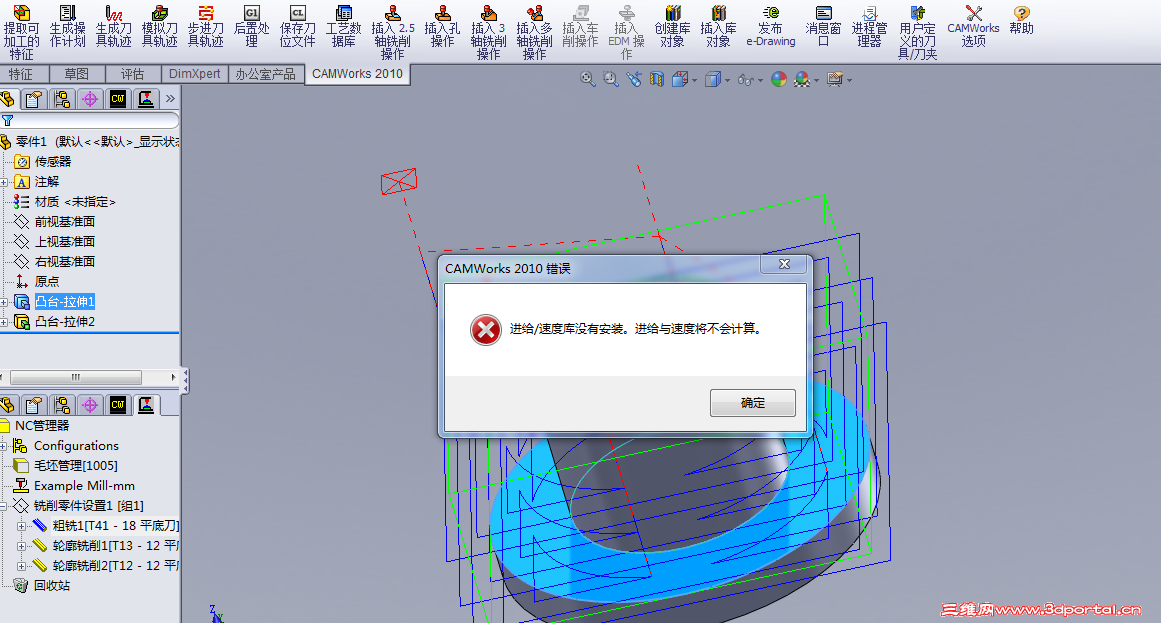Image resolution: width=1161 pixels, height=623 pixels.
Task: Click zoom to fit view icon
Action: tap(587, 79)
